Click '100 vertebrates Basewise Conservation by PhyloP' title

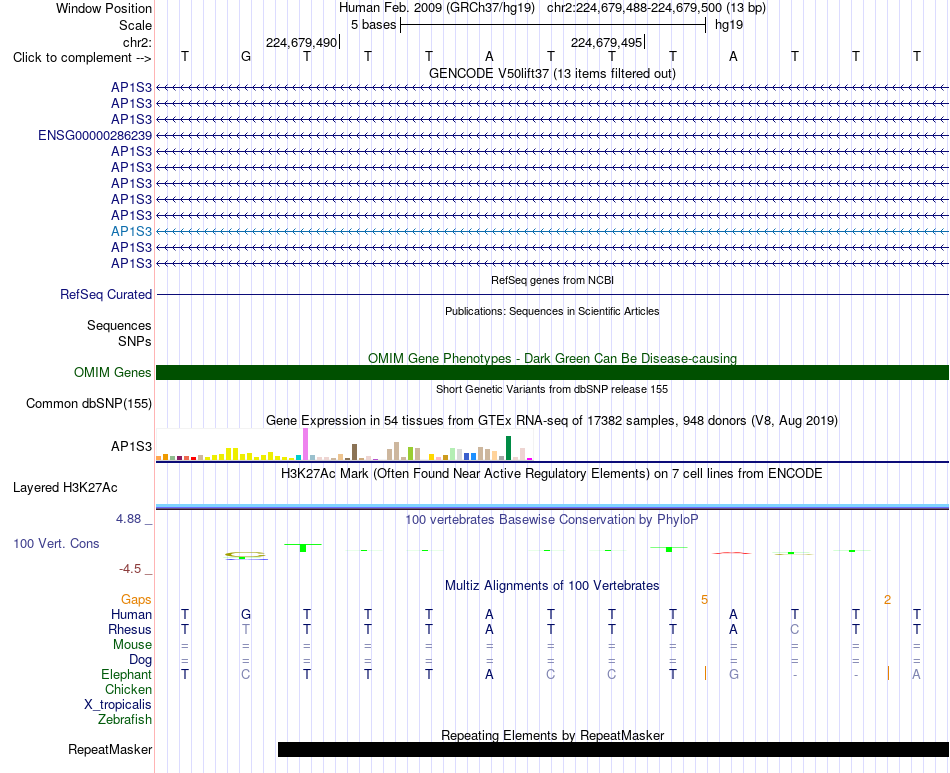point(552,520)
